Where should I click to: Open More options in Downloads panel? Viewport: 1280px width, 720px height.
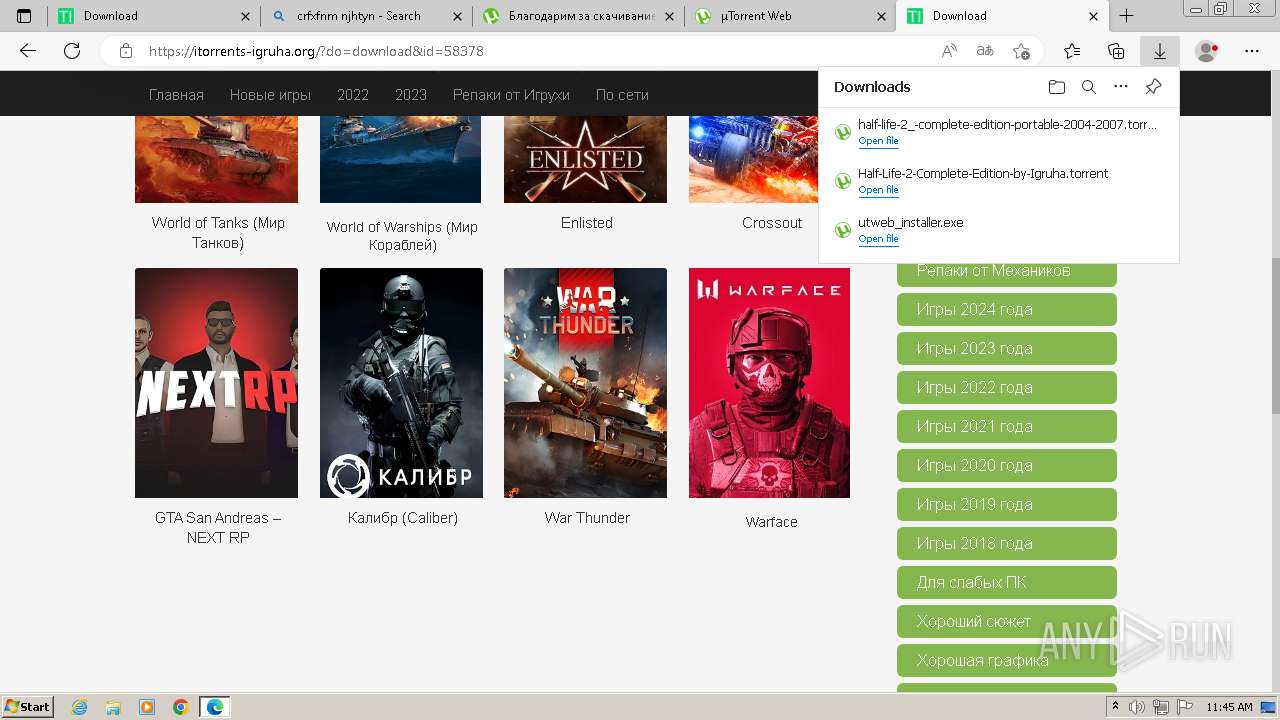tap(1121, 87)
